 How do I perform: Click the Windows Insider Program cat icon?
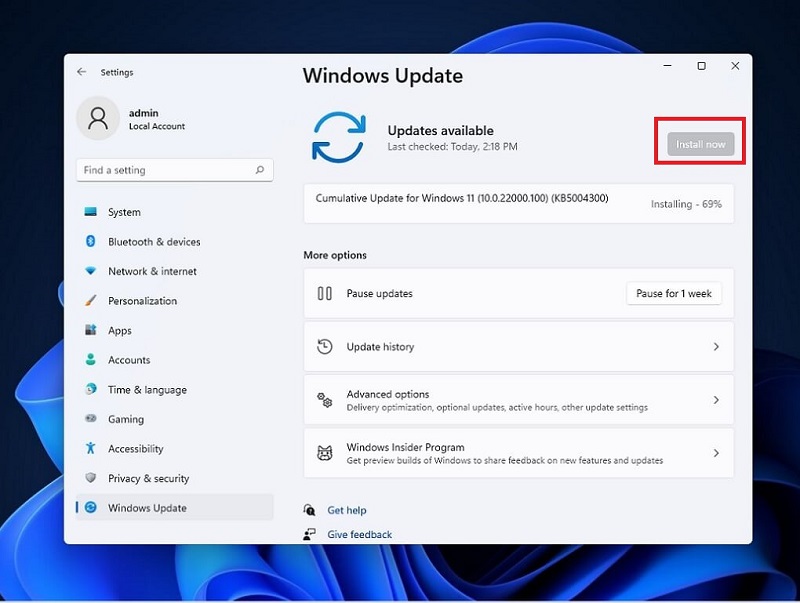pos(324,453)
